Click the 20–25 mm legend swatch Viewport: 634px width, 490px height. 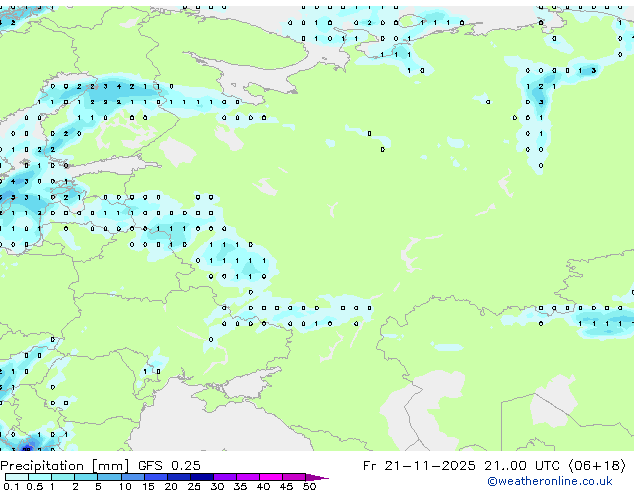(x=178, y=477)
